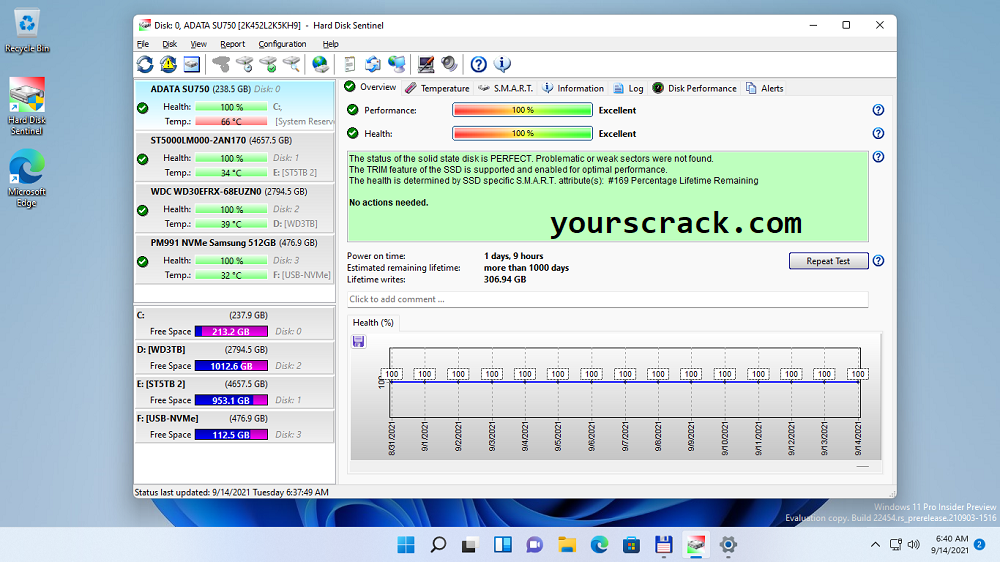The height and width of the screenshot is (562, 1000).
Task: Click the monitor with pen configuration icon
Action: [425, 64]
